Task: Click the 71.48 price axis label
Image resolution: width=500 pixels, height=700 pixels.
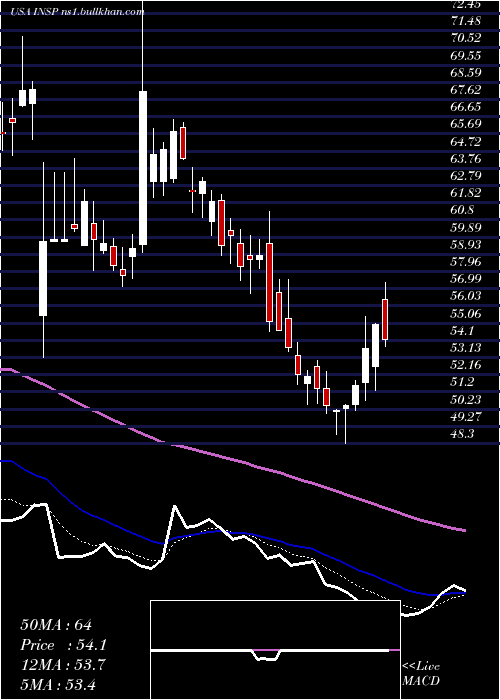Action: [x=466, y=21]
